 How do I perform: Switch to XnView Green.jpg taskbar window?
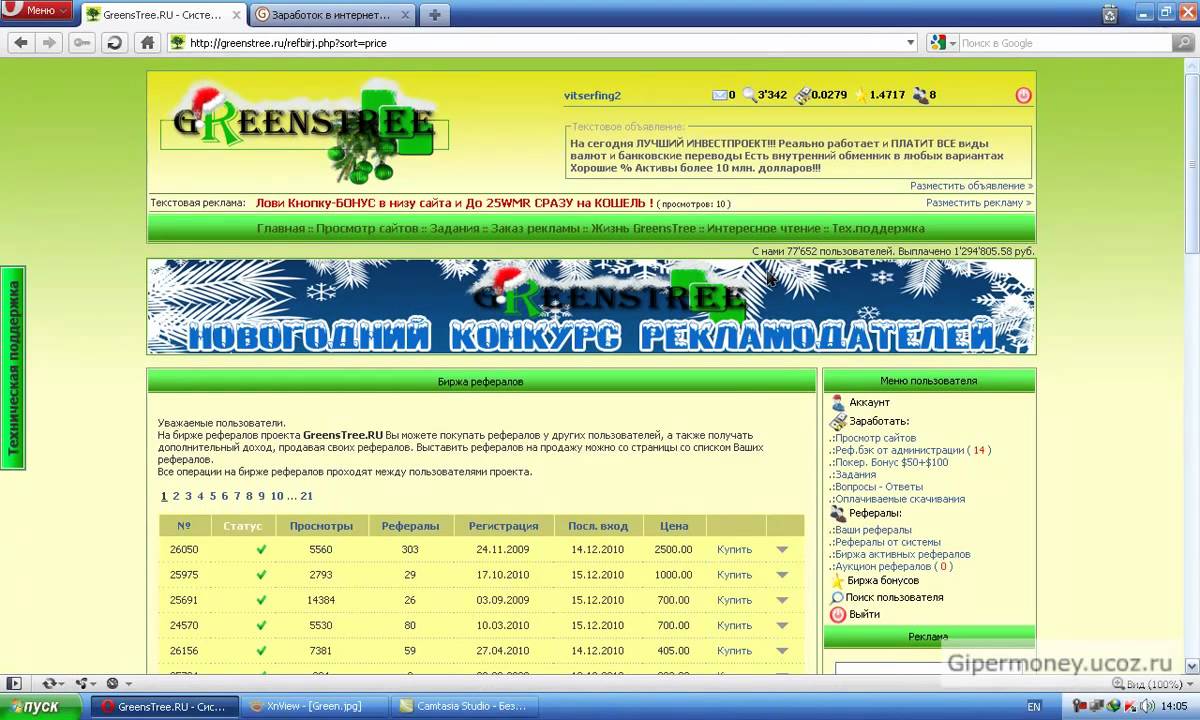coord(316,706)
